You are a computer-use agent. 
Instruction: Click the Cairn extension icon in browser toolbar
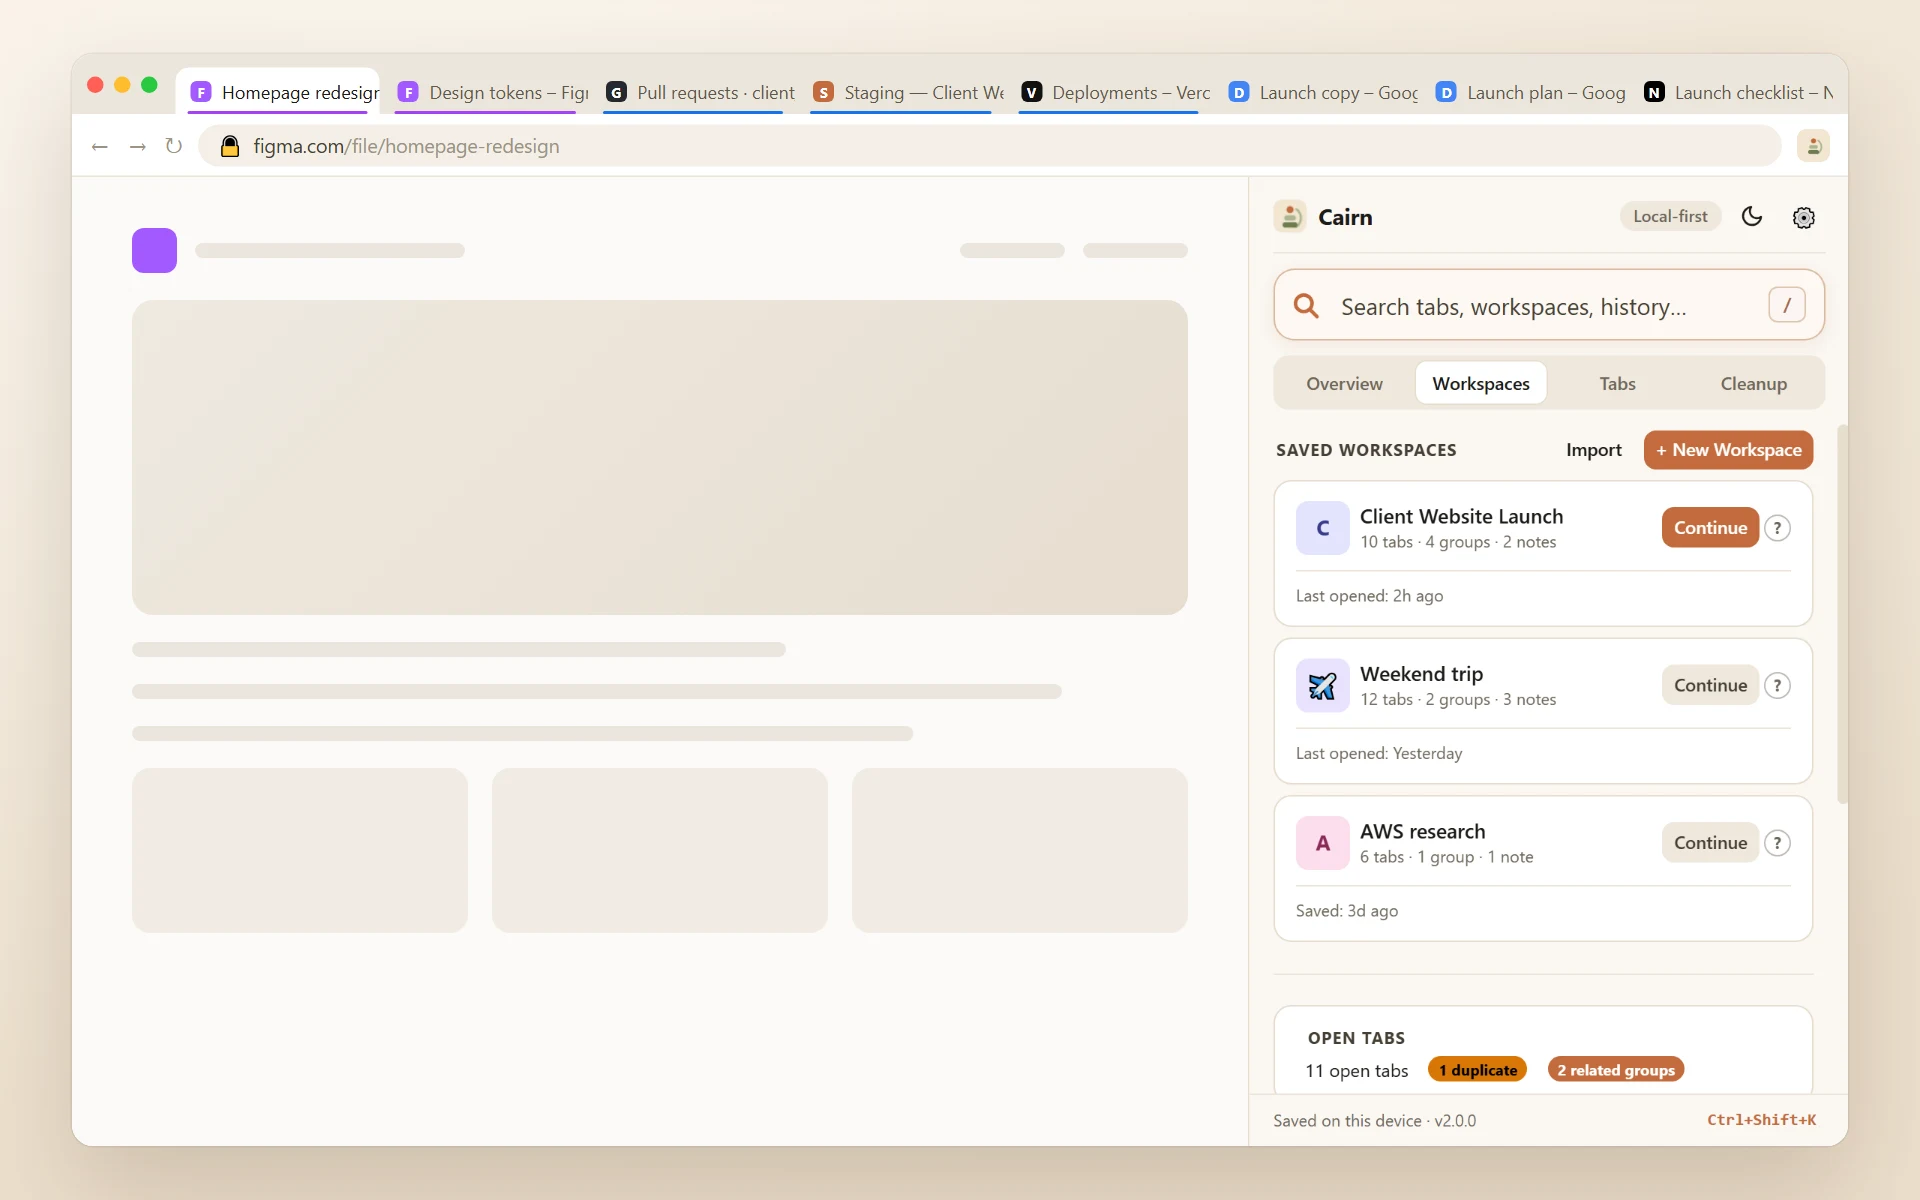[x=1813, y=146]
